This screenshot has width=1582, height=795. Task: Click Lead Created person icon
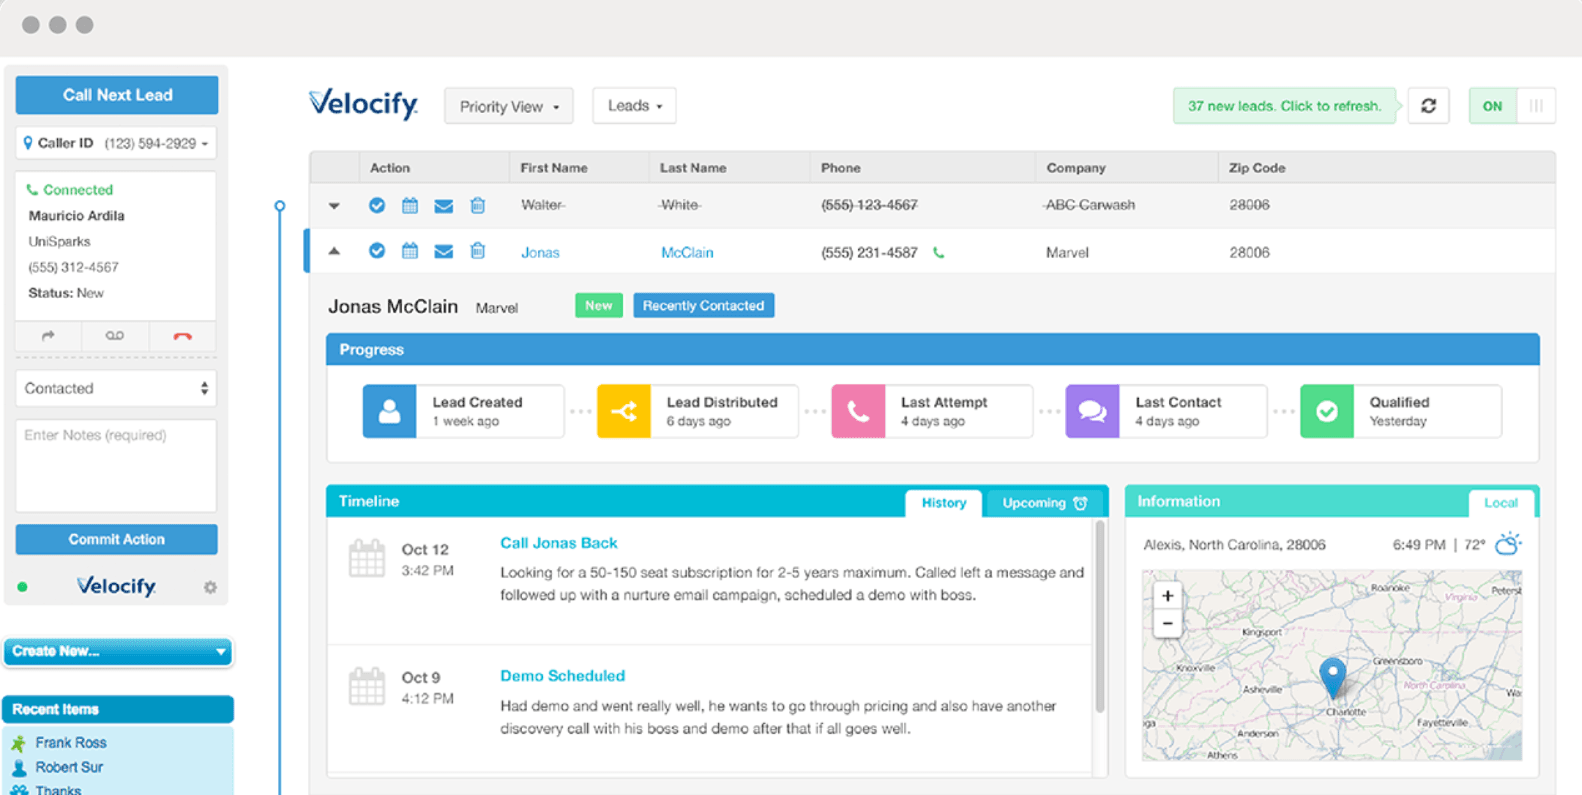(x=390, y=411)
